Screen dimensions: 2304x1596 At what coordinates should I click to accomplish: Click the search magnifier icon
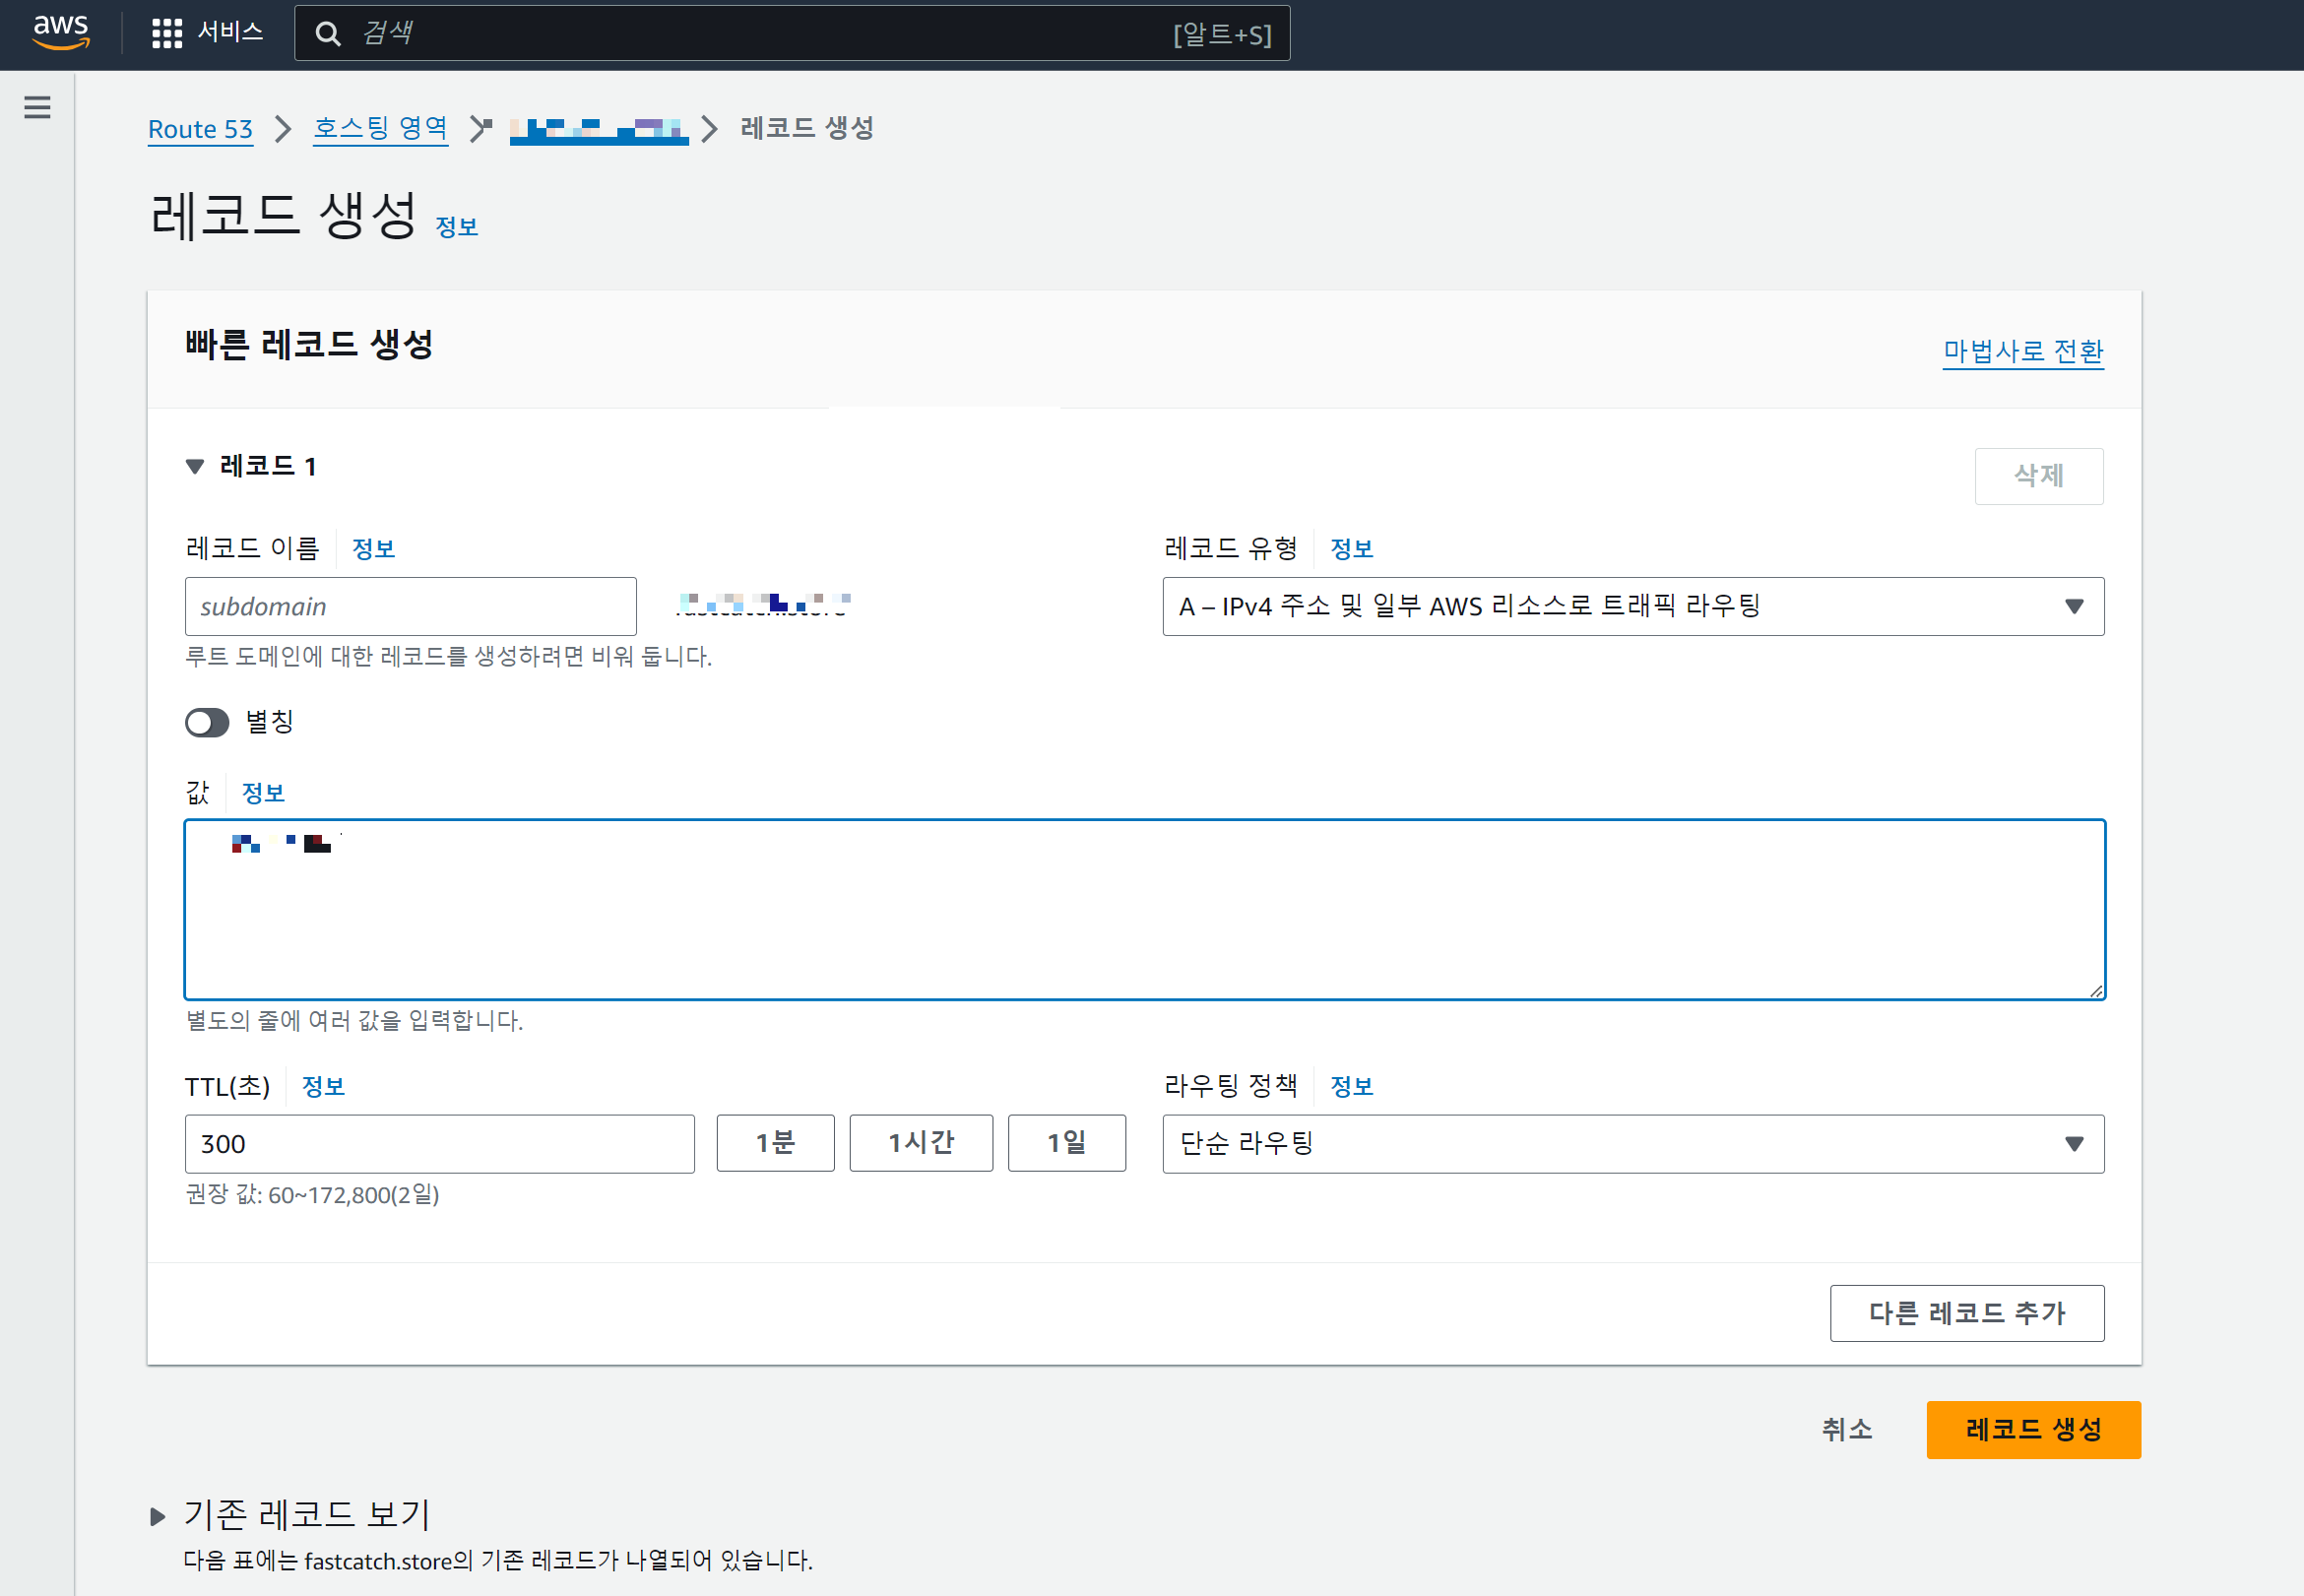327,34
